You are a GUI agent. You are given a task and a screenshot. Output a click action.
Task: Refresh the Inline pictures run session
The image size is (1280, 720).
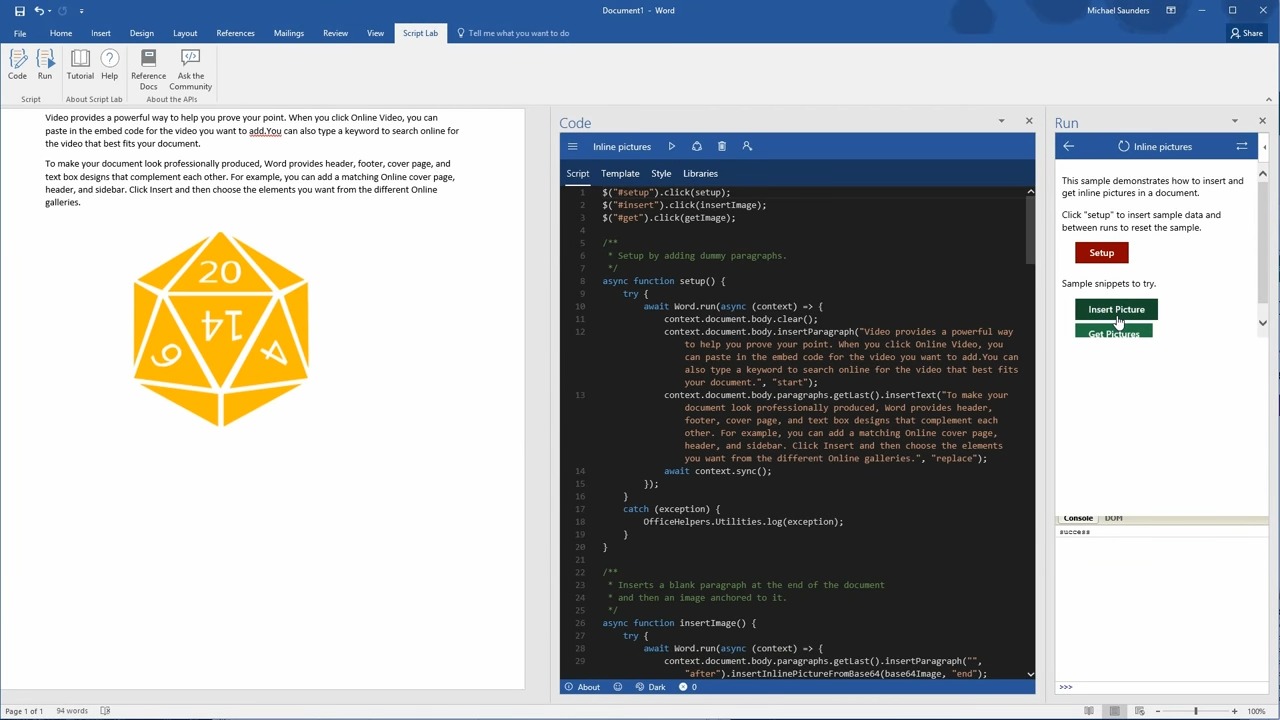(1123, 146)
